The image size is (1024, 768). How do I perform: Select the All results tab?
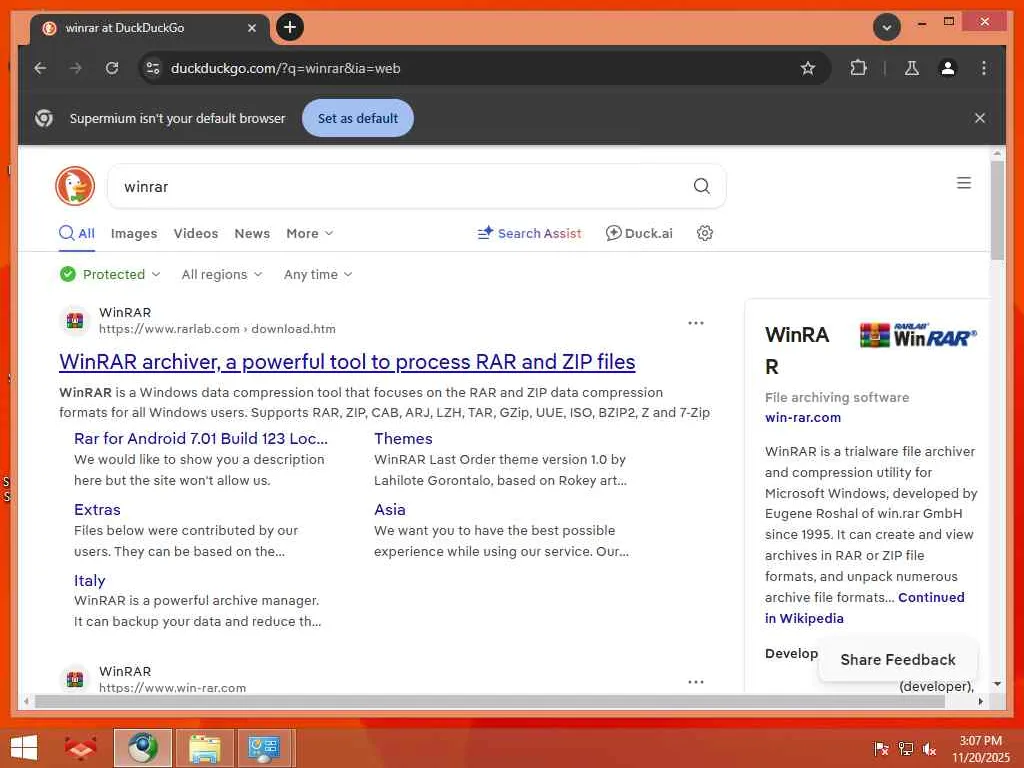point(77,233)
